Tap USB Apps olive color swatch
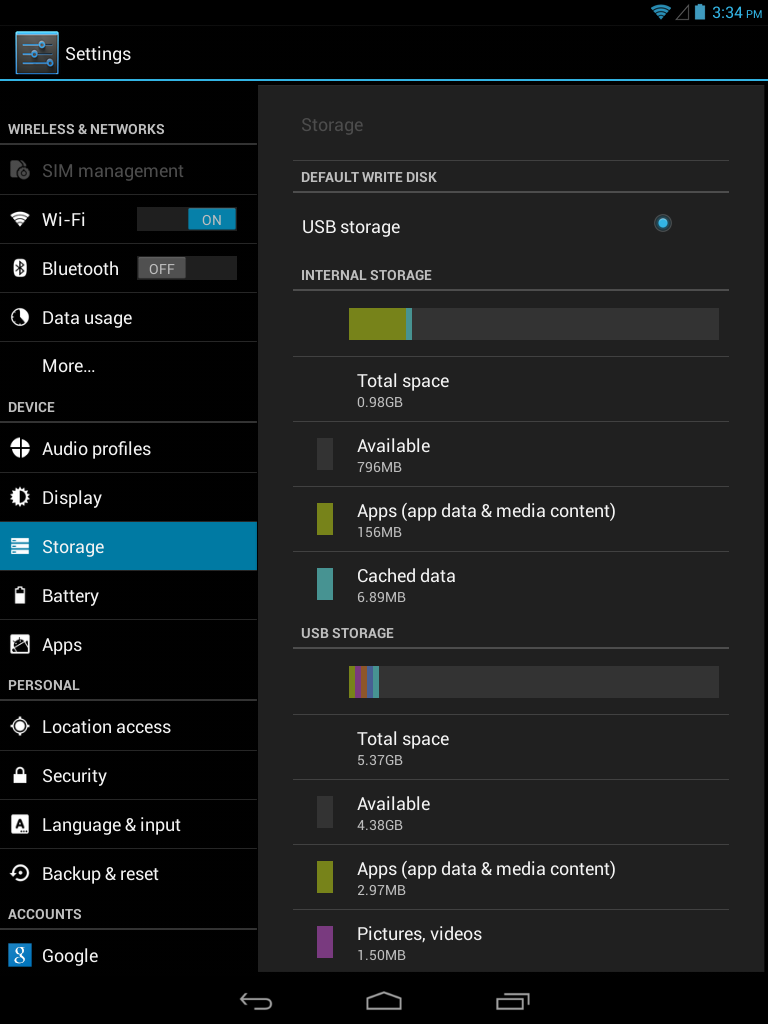 [325, 877]
